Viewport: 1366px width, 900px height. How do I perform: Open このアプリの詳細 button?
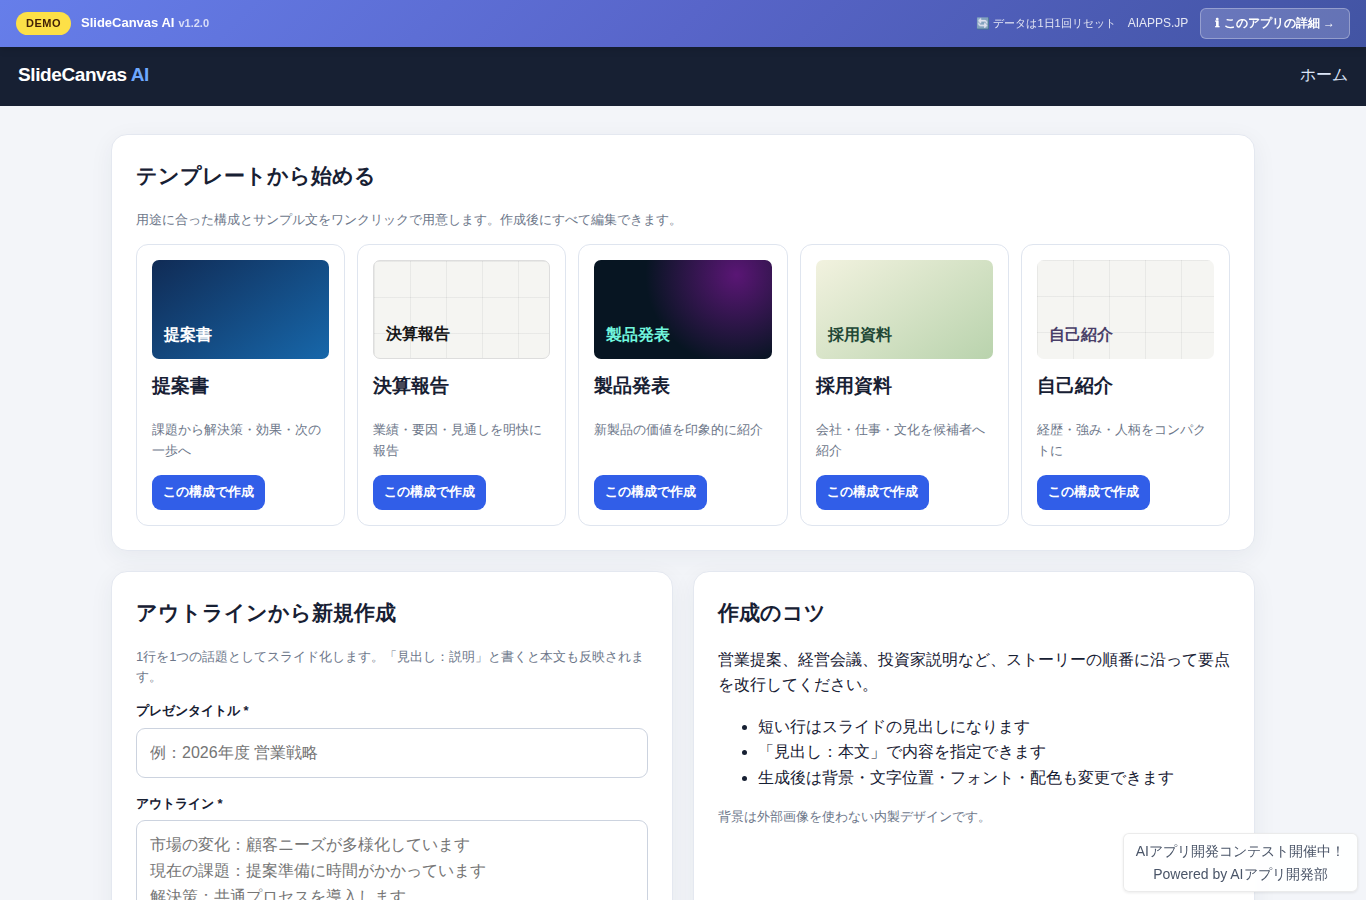1274,23
